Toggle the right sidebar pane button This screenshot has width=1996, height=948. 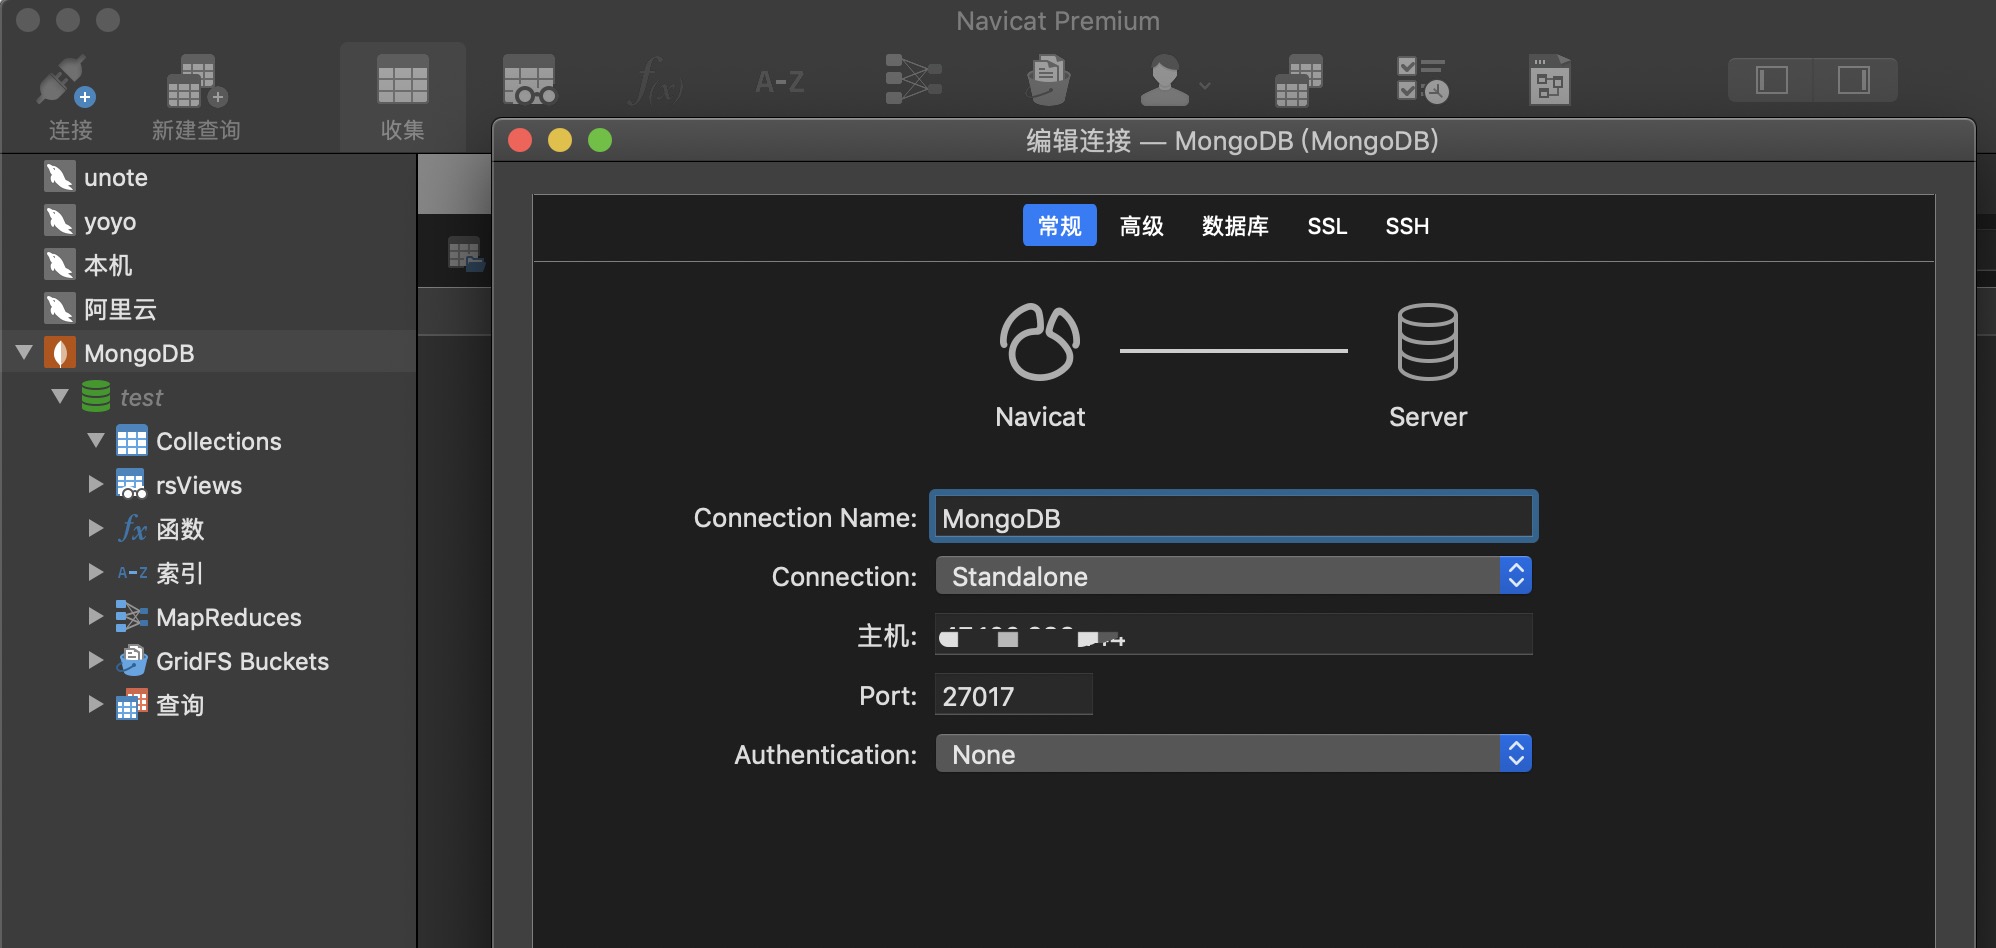coord(1855,80)
